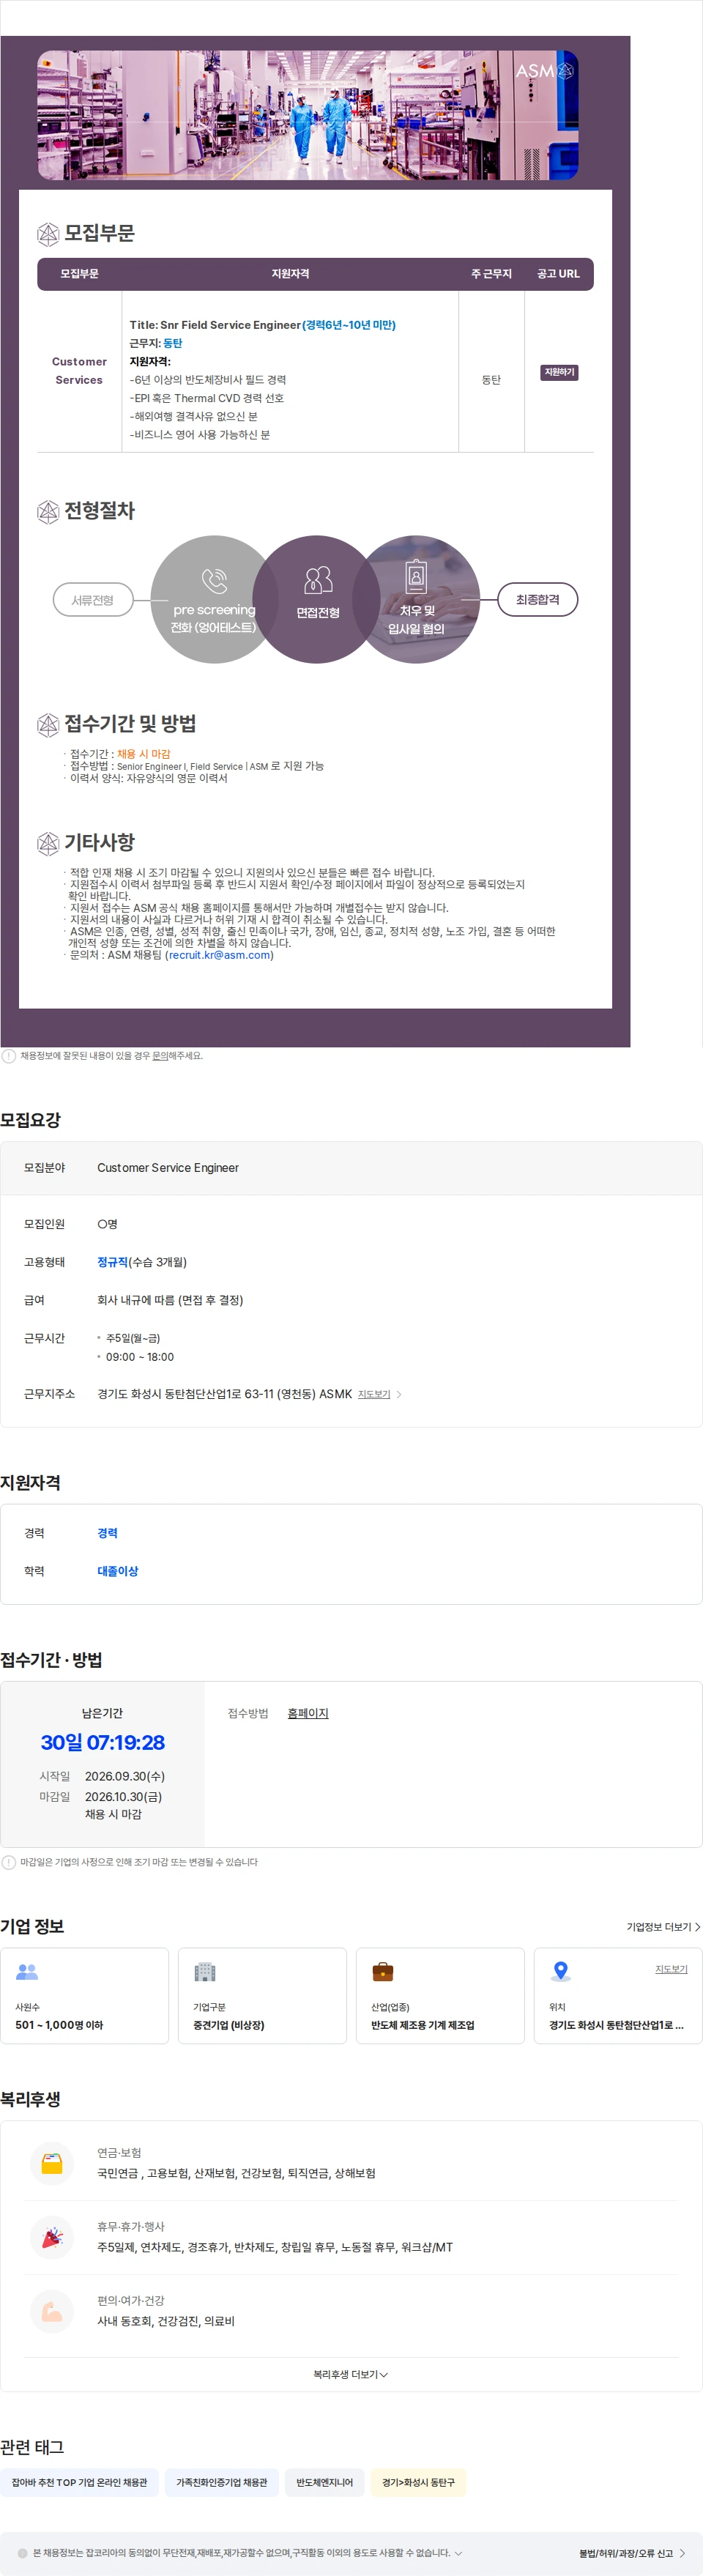Click the 휴무·휴가·행사 party icon
Screen dimensions: 703x2576
click(x=52, y=2237)
